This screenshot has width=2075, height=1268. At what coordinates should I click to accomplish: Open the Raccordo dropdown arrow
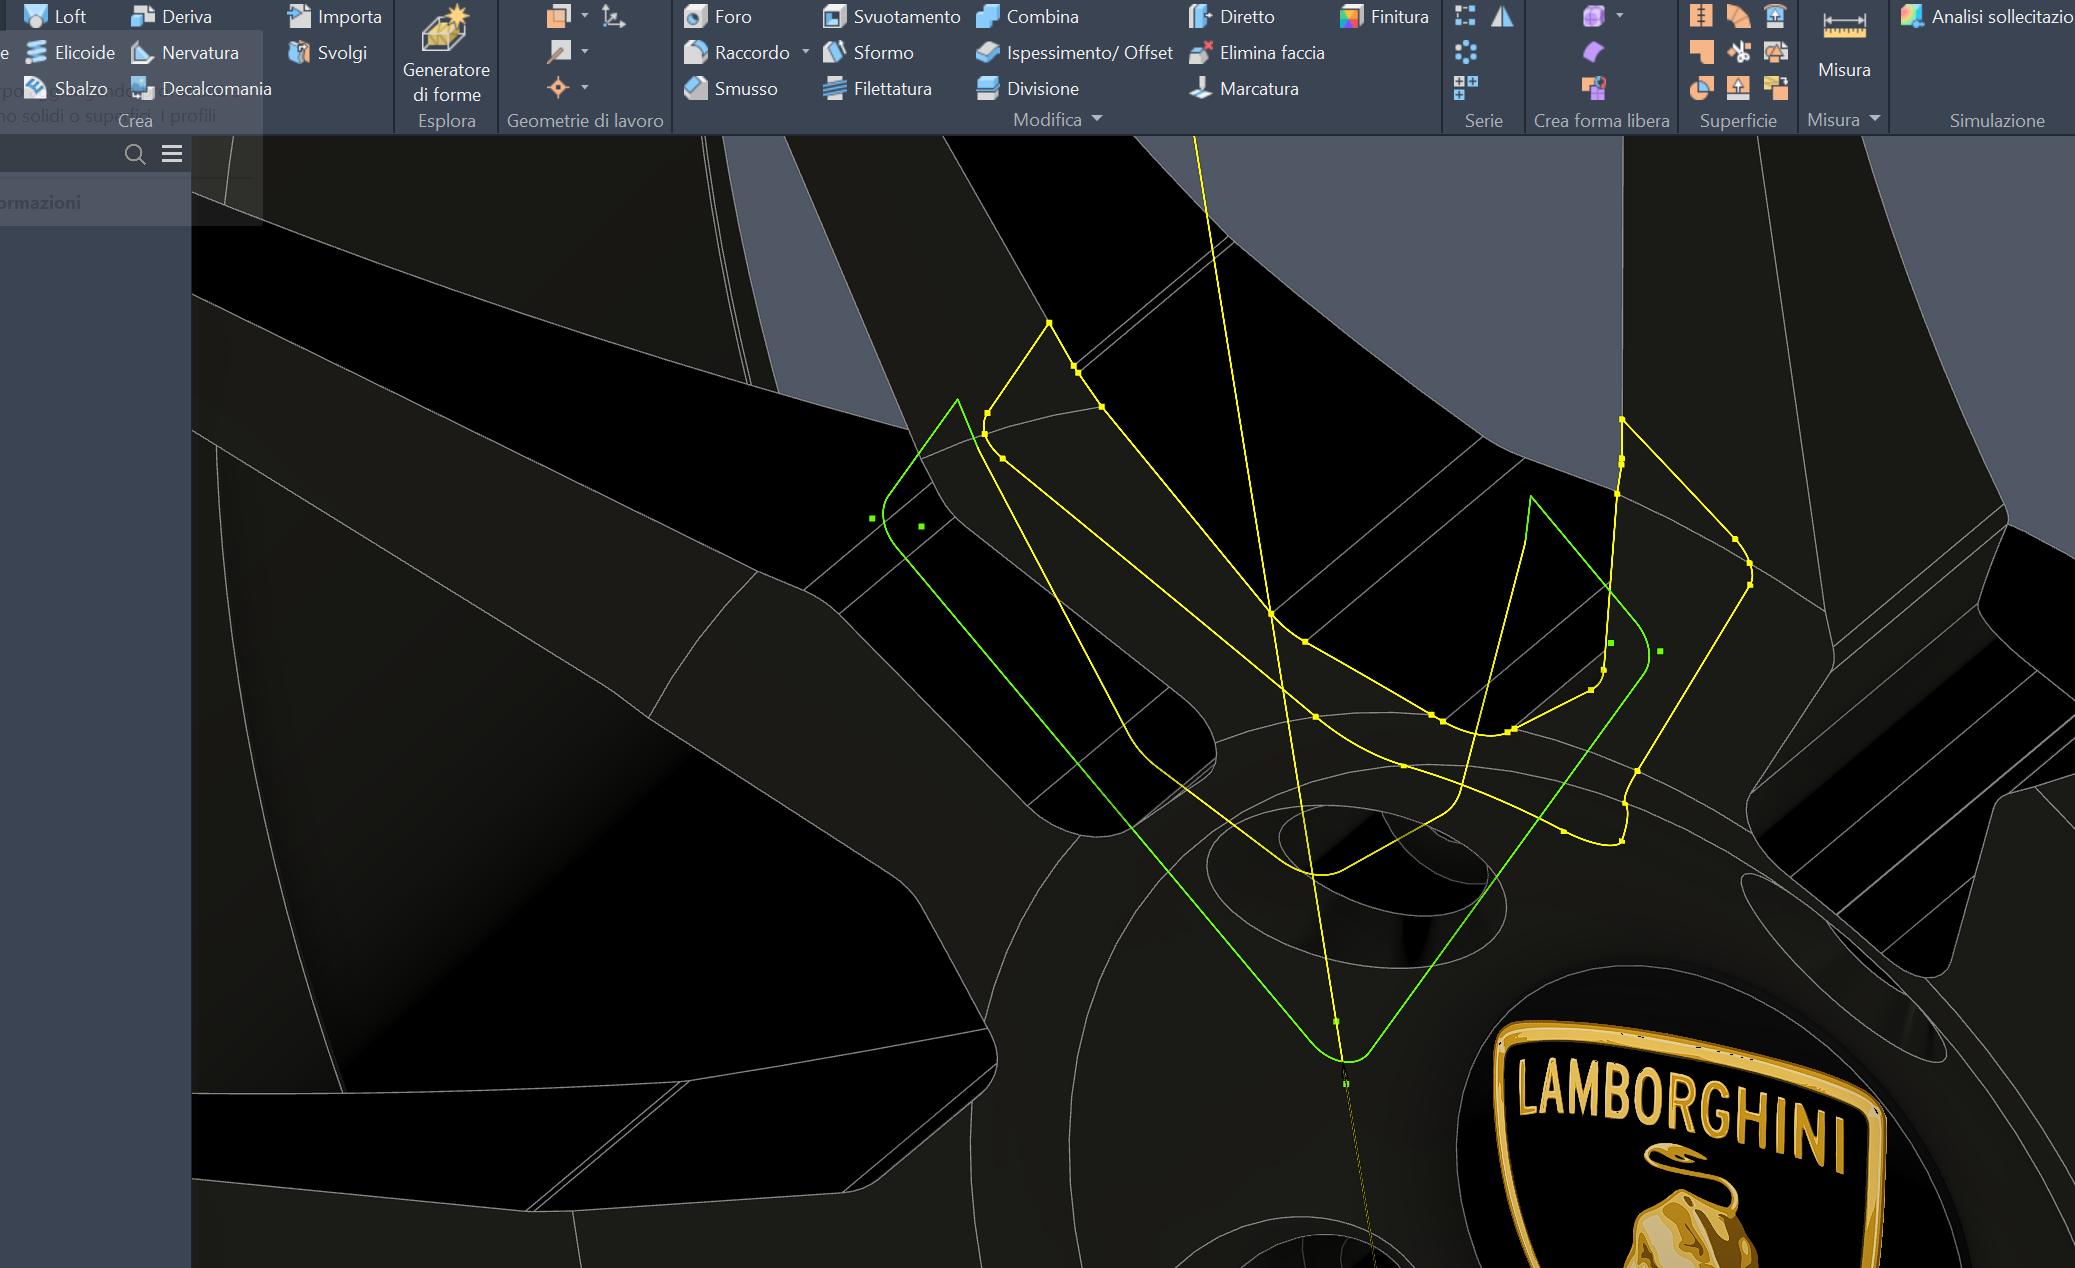[x=806, y=52]
